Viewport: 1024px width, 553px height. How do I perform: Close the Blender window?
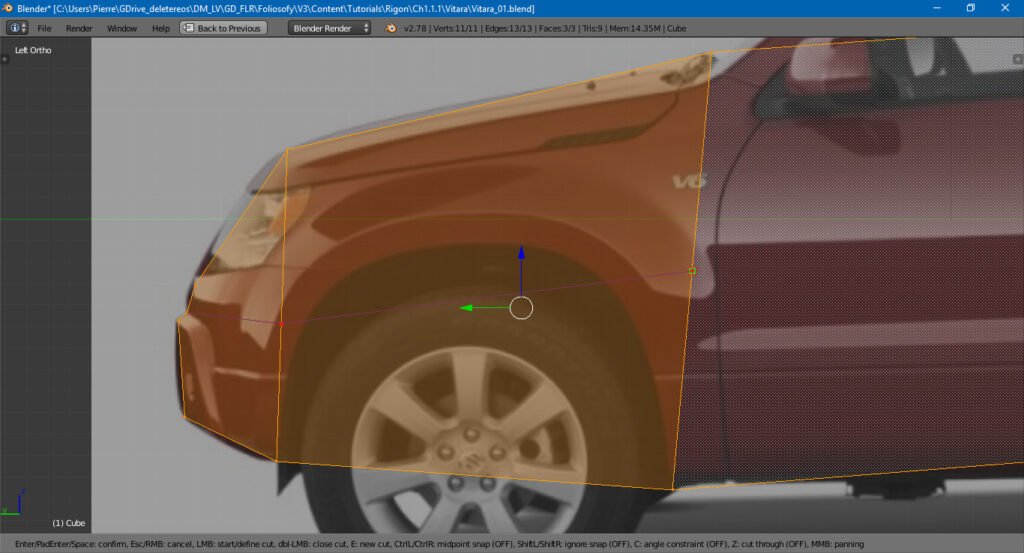coord(1005,8)
